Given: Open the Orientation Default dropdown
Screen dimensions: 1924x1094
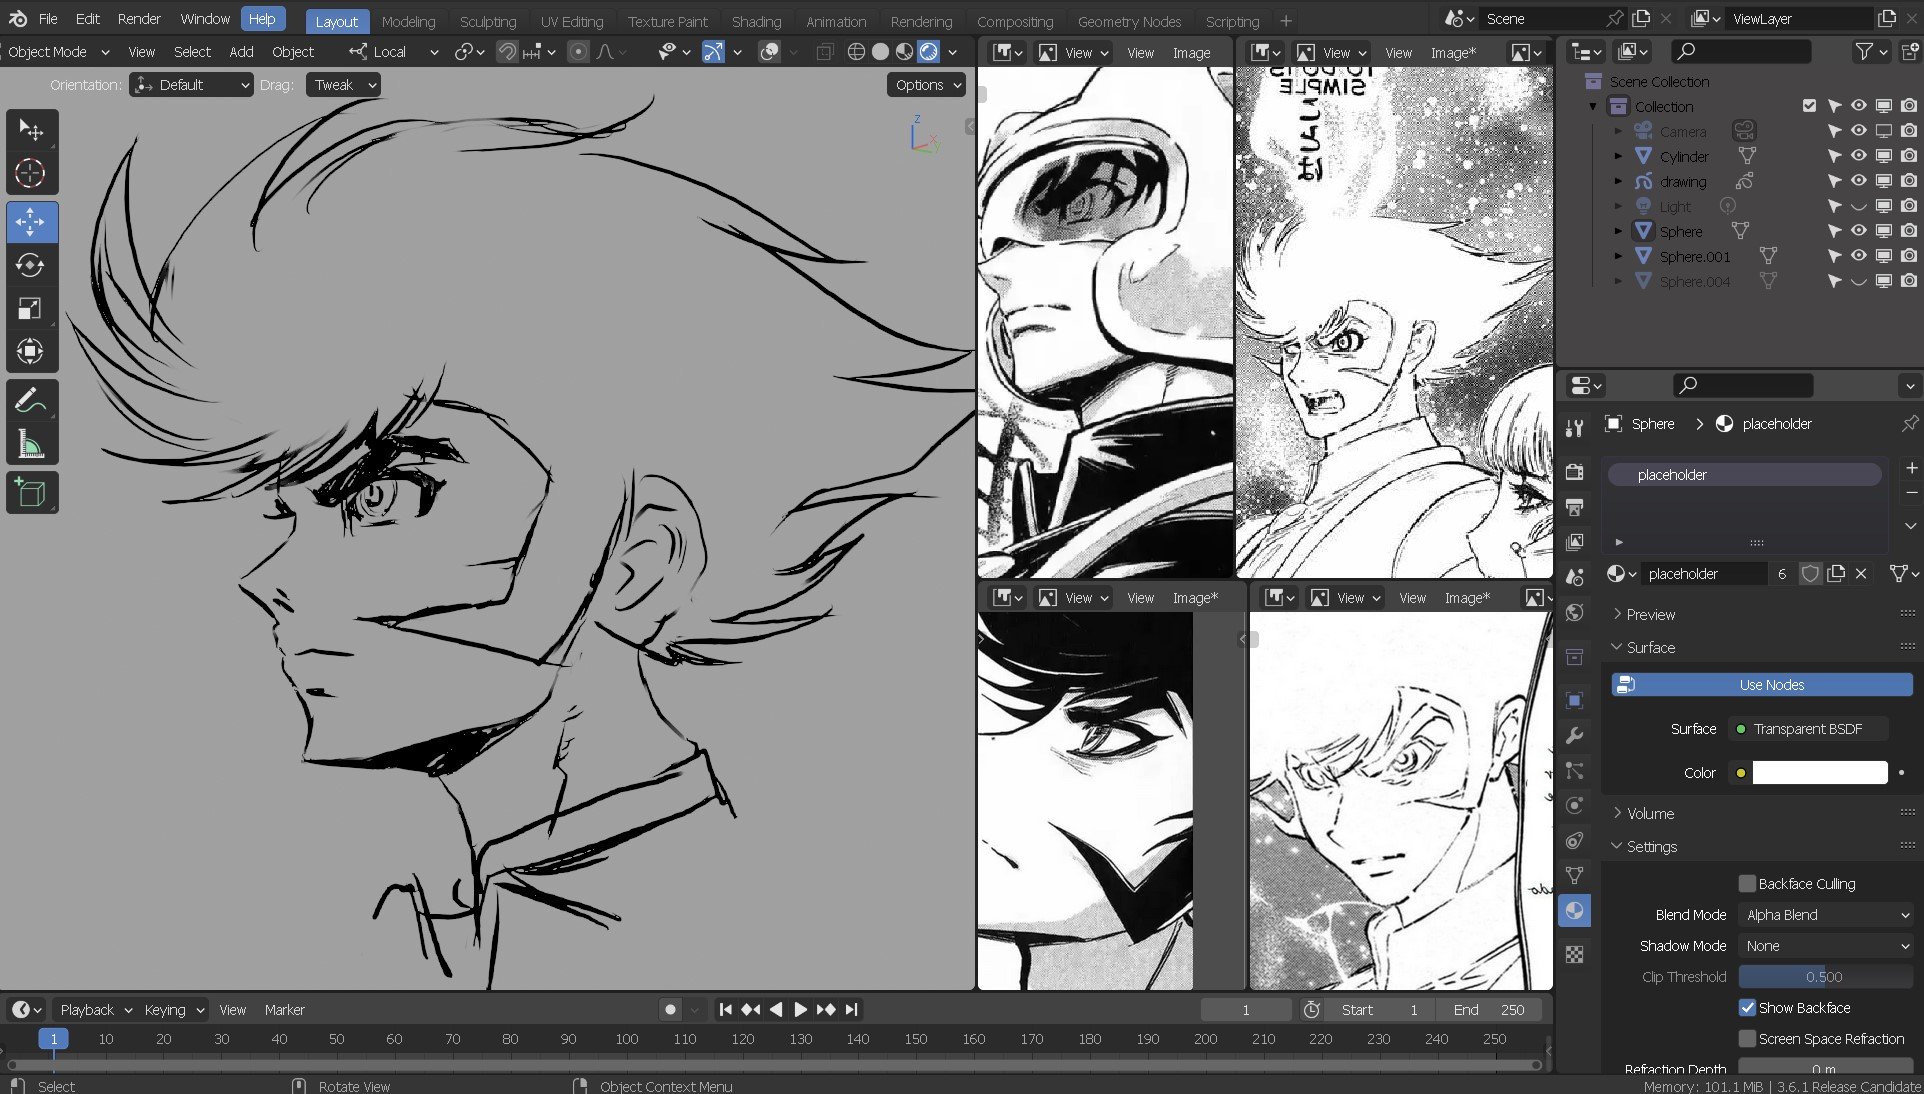Looking at the screenshot, I should (191, 85).
